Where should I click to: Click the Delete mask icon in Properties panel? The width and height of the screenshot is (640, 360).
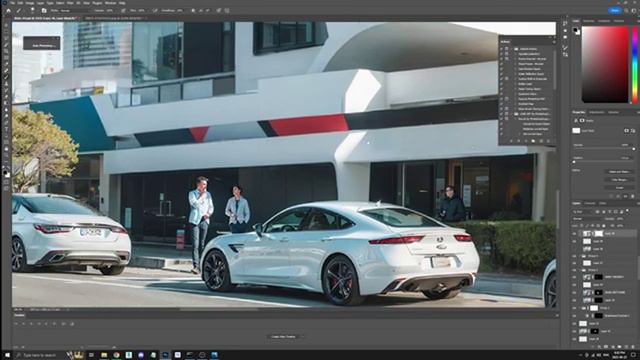tap(633, 196)
